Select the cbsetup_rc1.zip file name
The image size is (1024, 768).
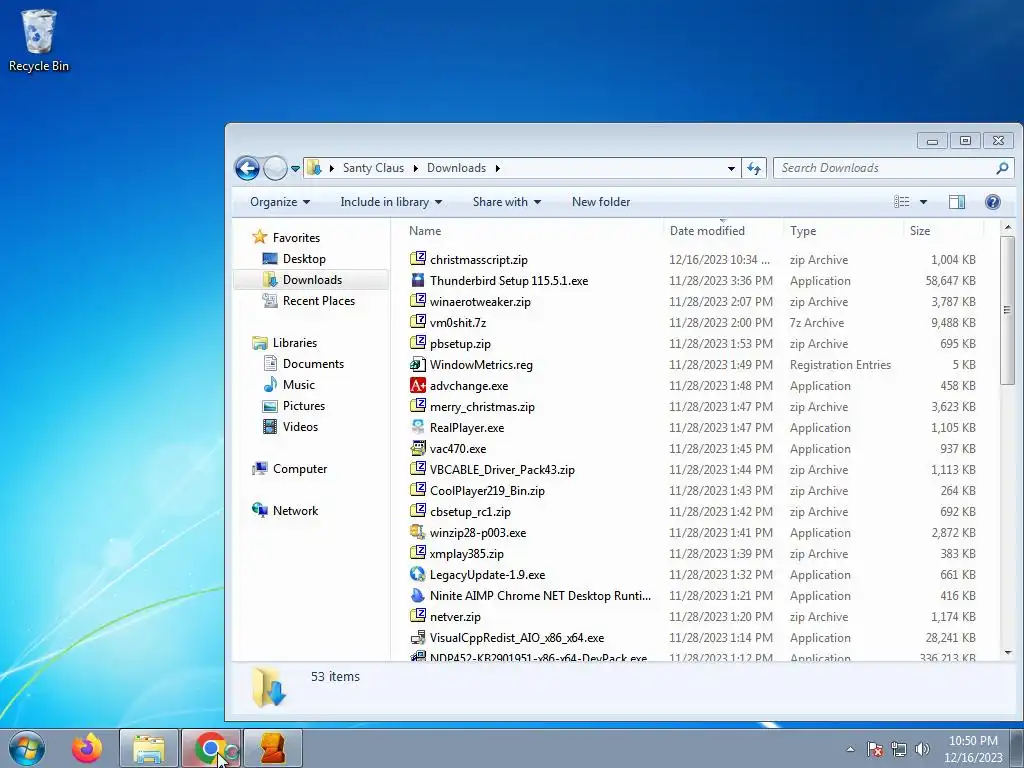click(470, 511)
